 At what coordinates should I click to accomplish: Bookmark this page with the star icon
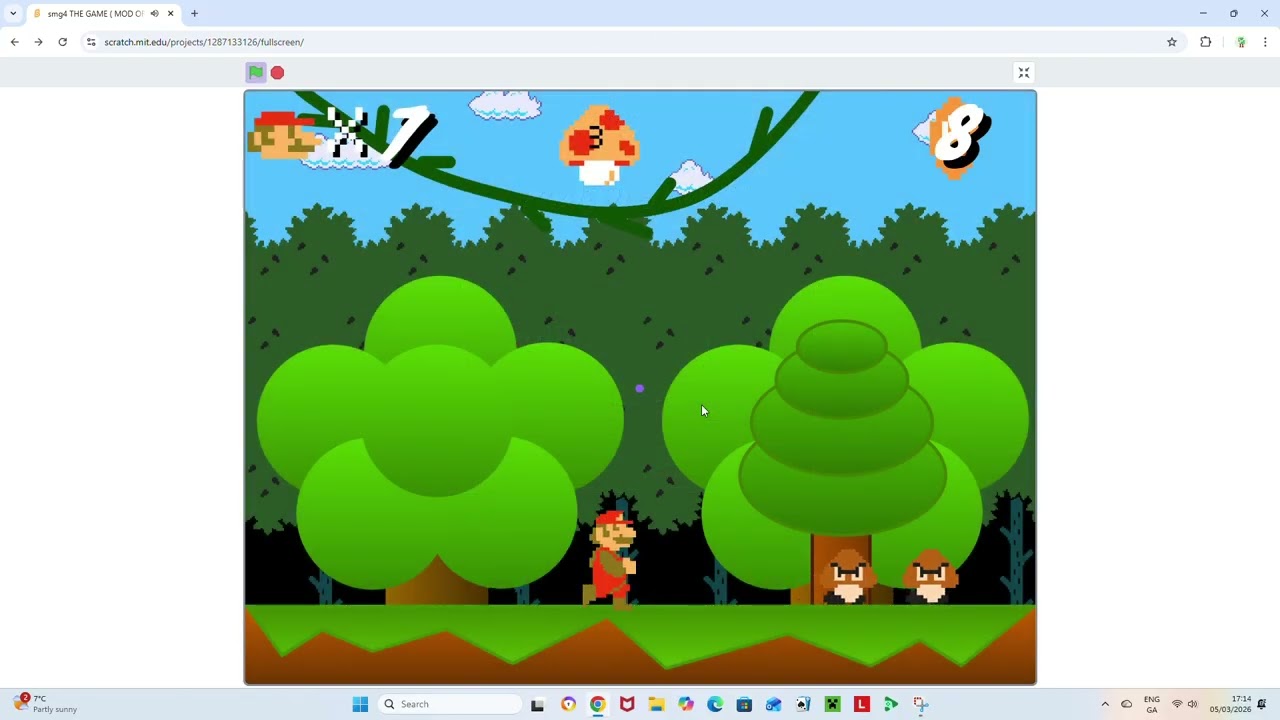(1172, 42)
